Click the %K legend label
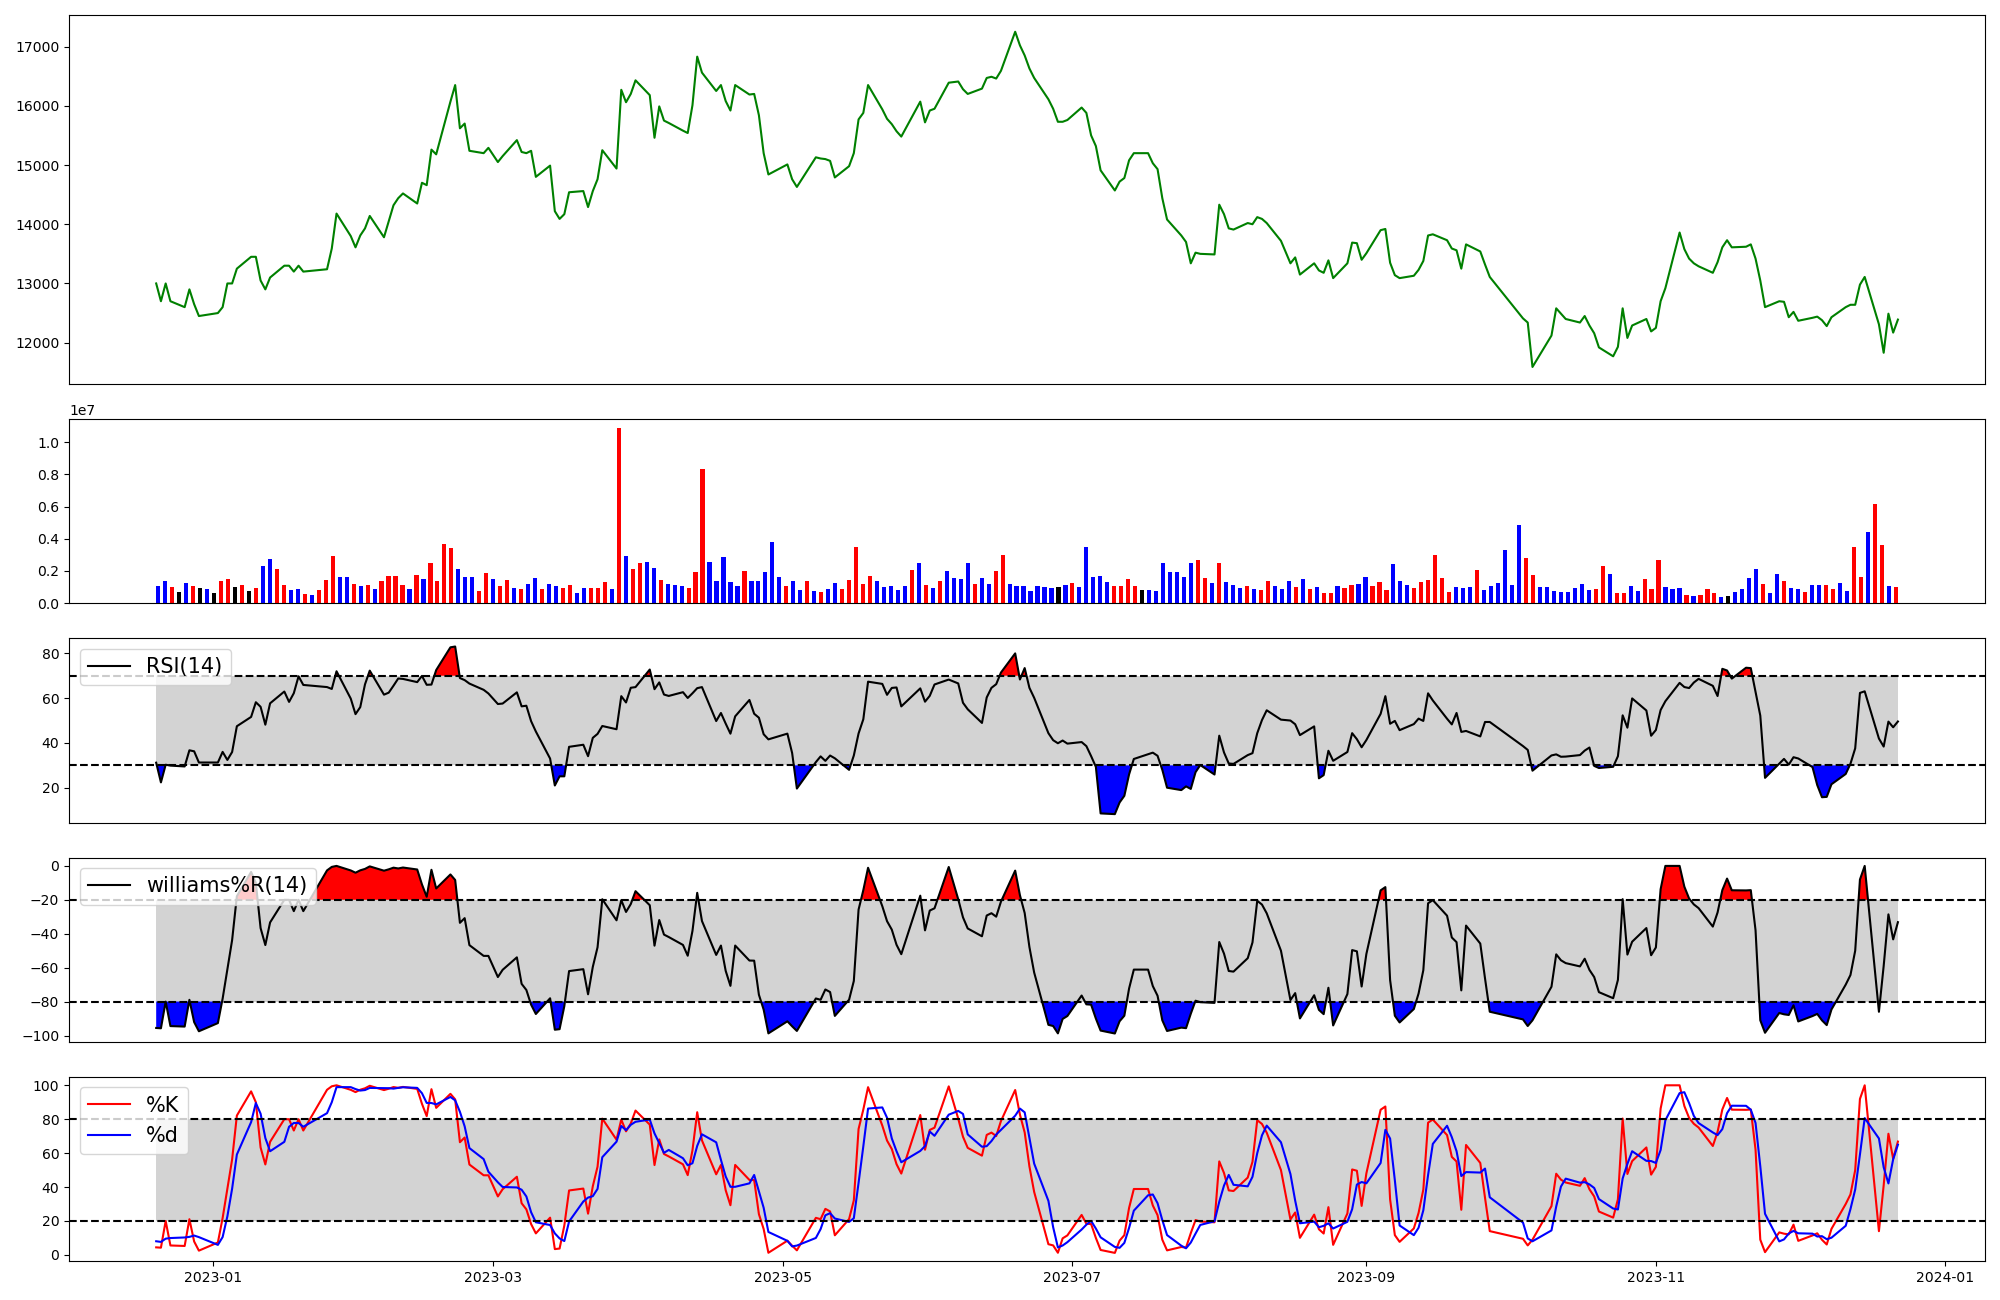The height and width of the screenshot is (1300, 2000). [x=162, y=1105]
